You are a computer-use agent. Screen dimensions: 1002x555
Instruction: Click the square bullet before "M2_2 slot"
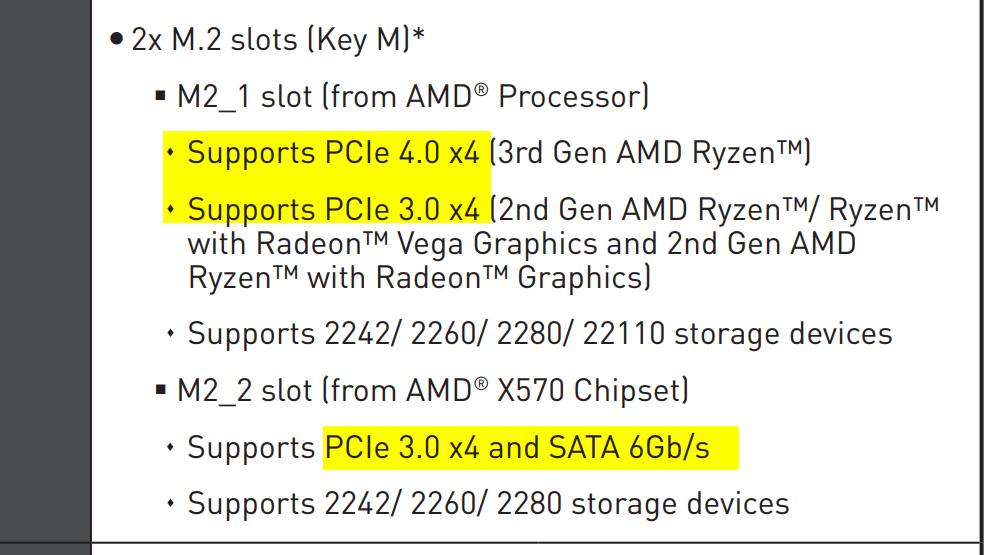[x=160, y=390]
